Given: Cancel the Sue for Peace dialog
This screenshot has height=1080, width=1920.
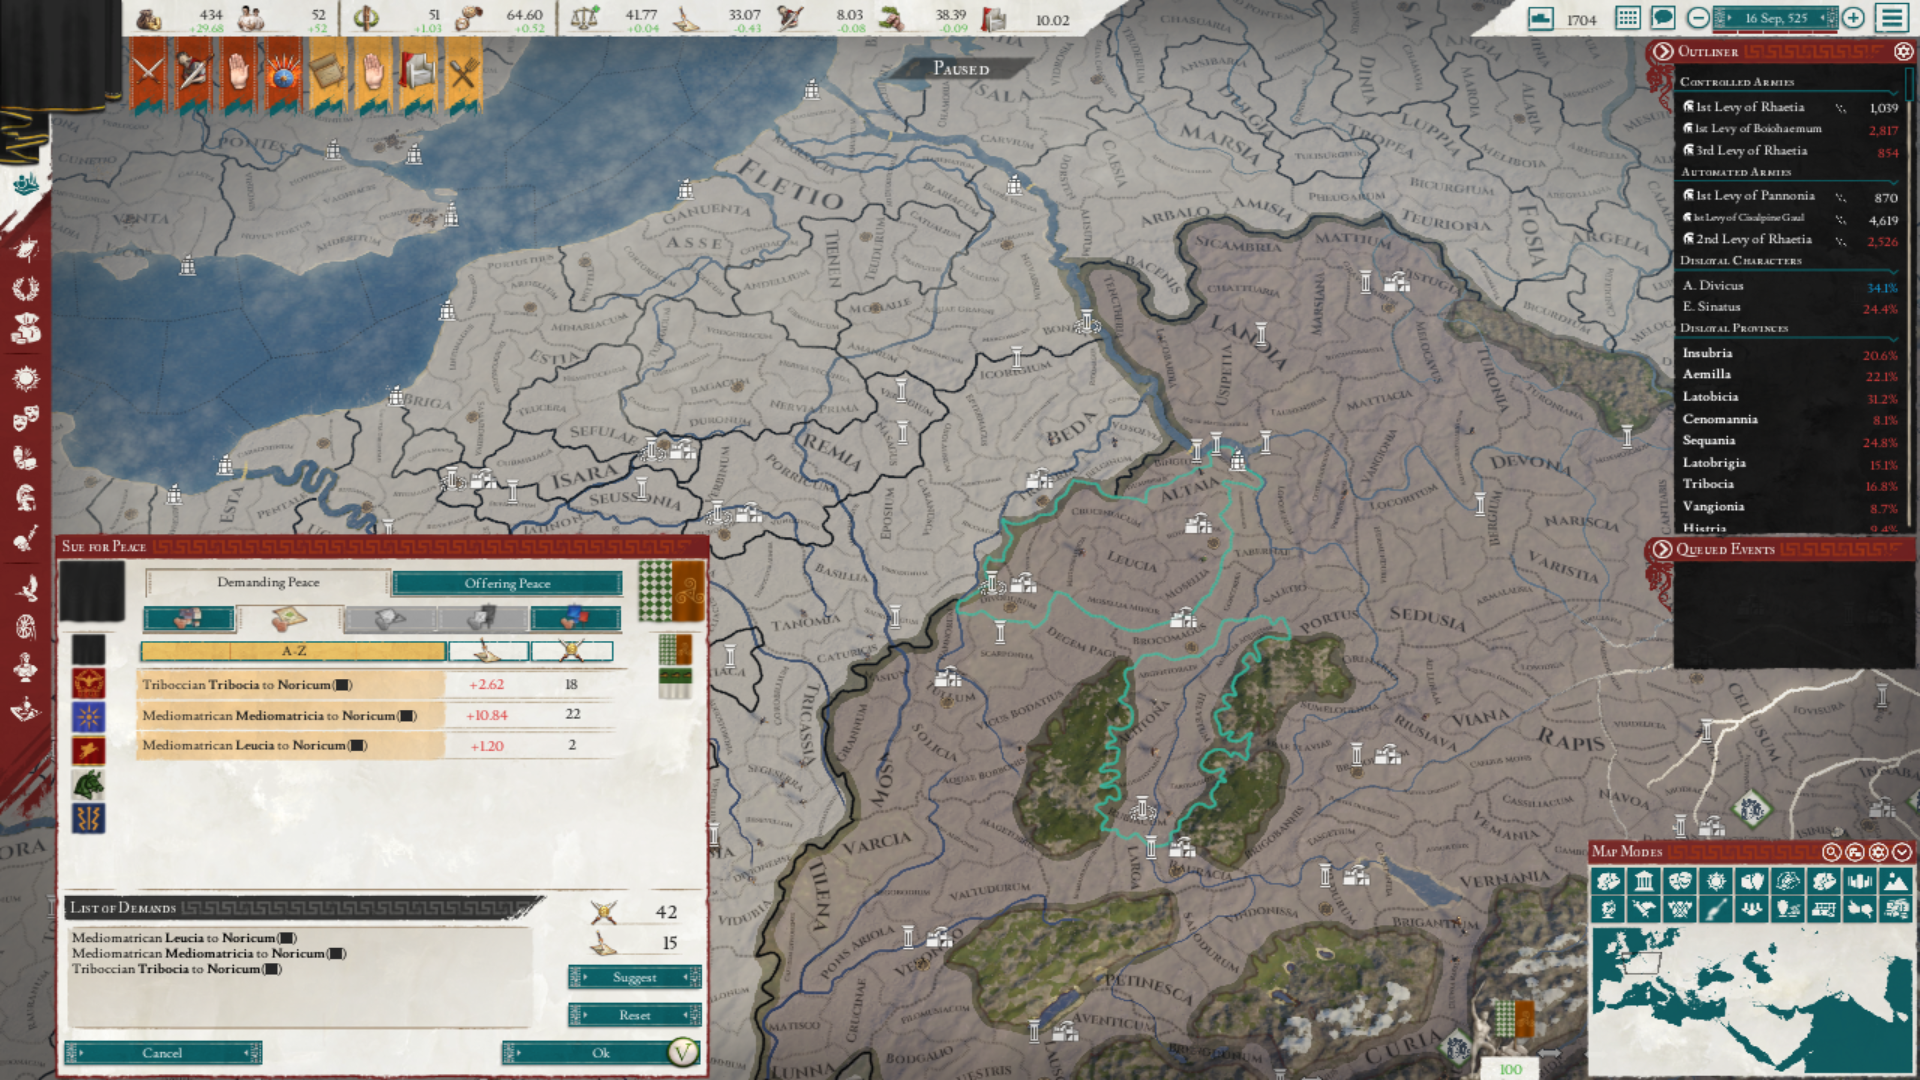Looking at the screenshot, I should [162, 1053].
